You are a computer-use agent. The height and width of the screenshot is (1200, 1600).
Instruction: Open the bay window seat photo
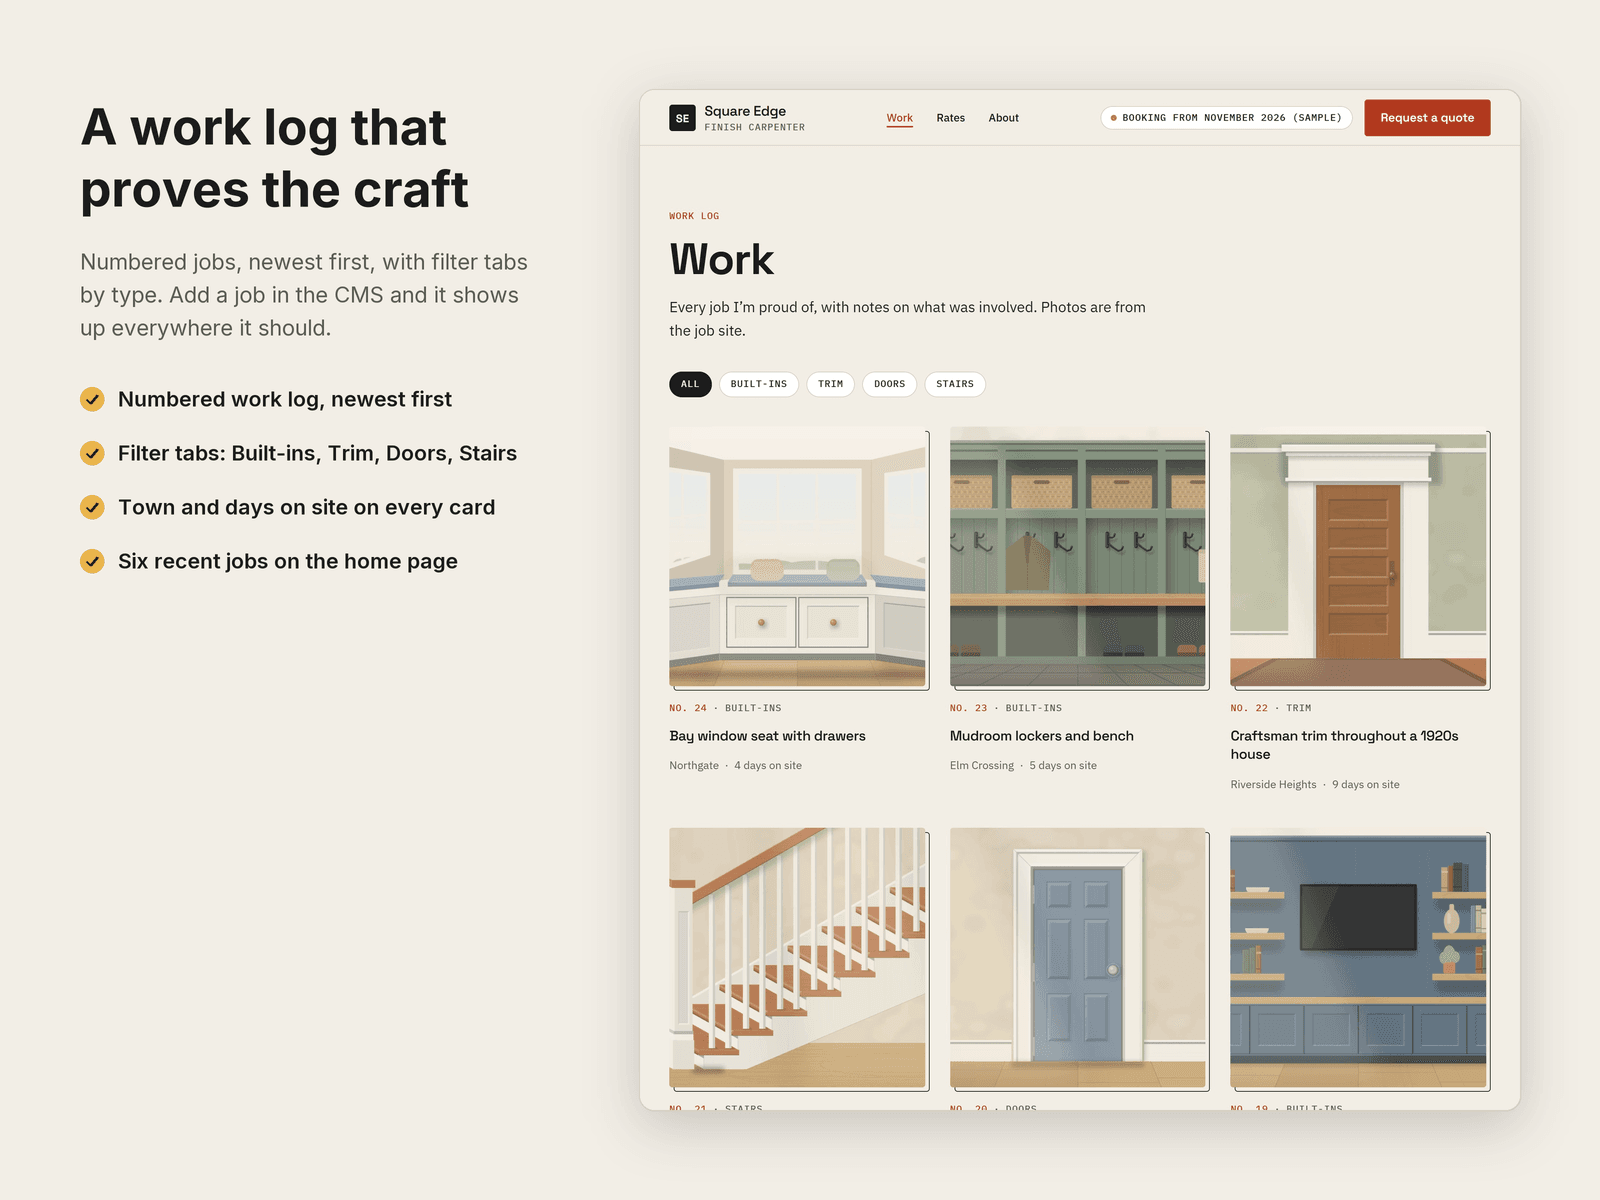click(798, 558)
